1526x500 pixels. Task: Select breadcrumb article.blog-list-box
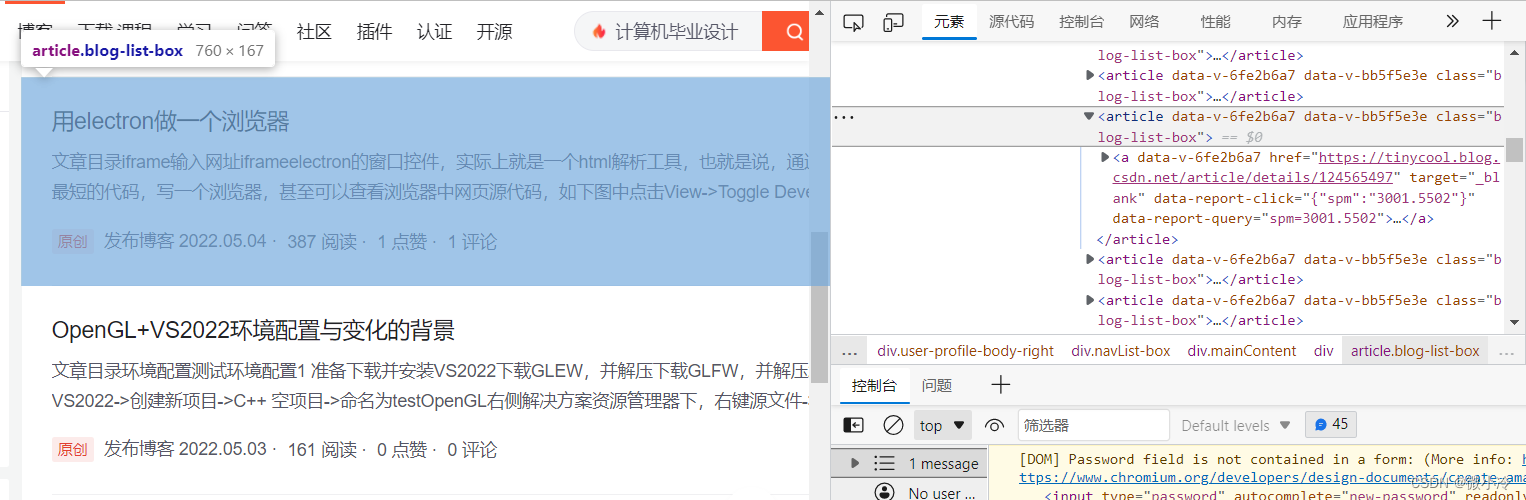[x=1415, y=351]
